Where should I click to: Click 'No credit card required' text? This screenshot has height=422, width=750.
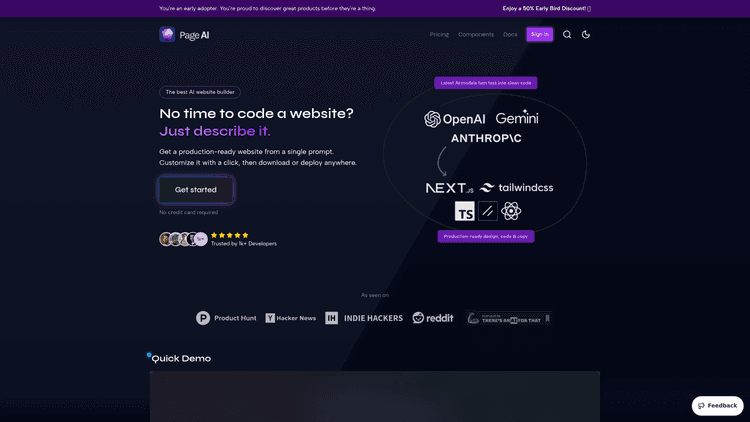[x=188, y=212]
